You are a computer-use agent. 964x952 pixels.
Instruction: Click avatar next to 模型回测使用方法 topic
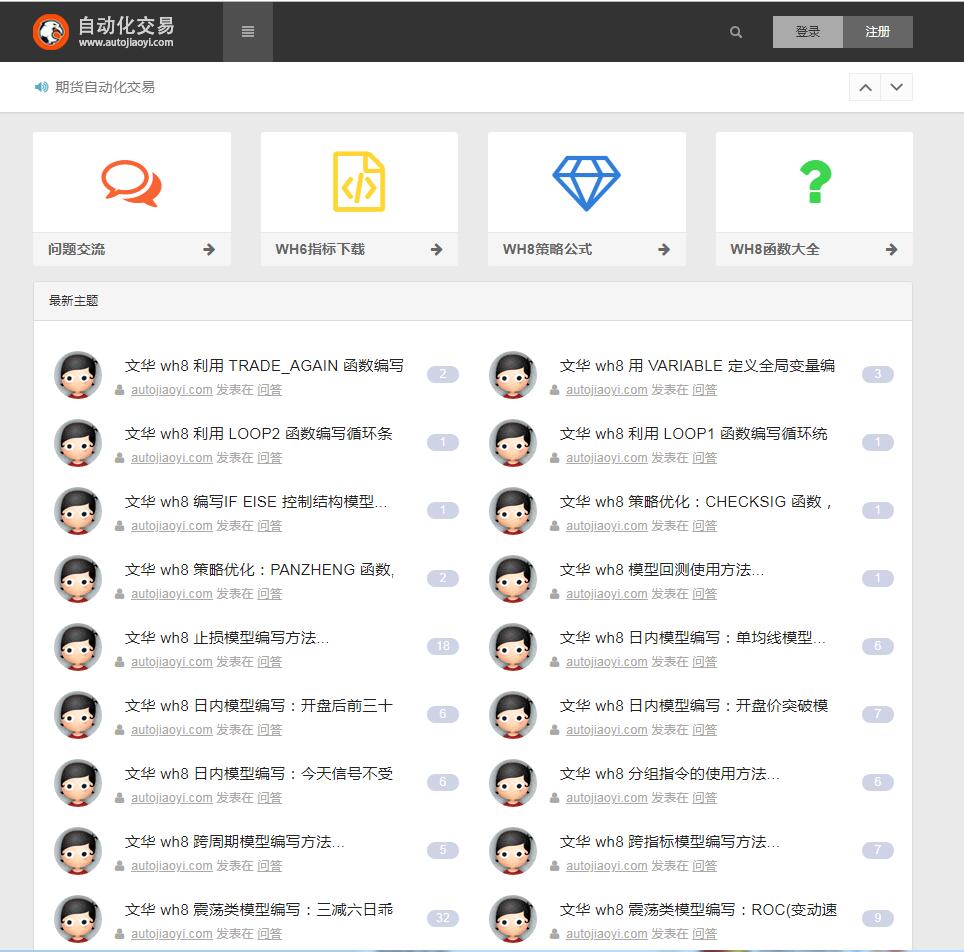tap(513, 579)
